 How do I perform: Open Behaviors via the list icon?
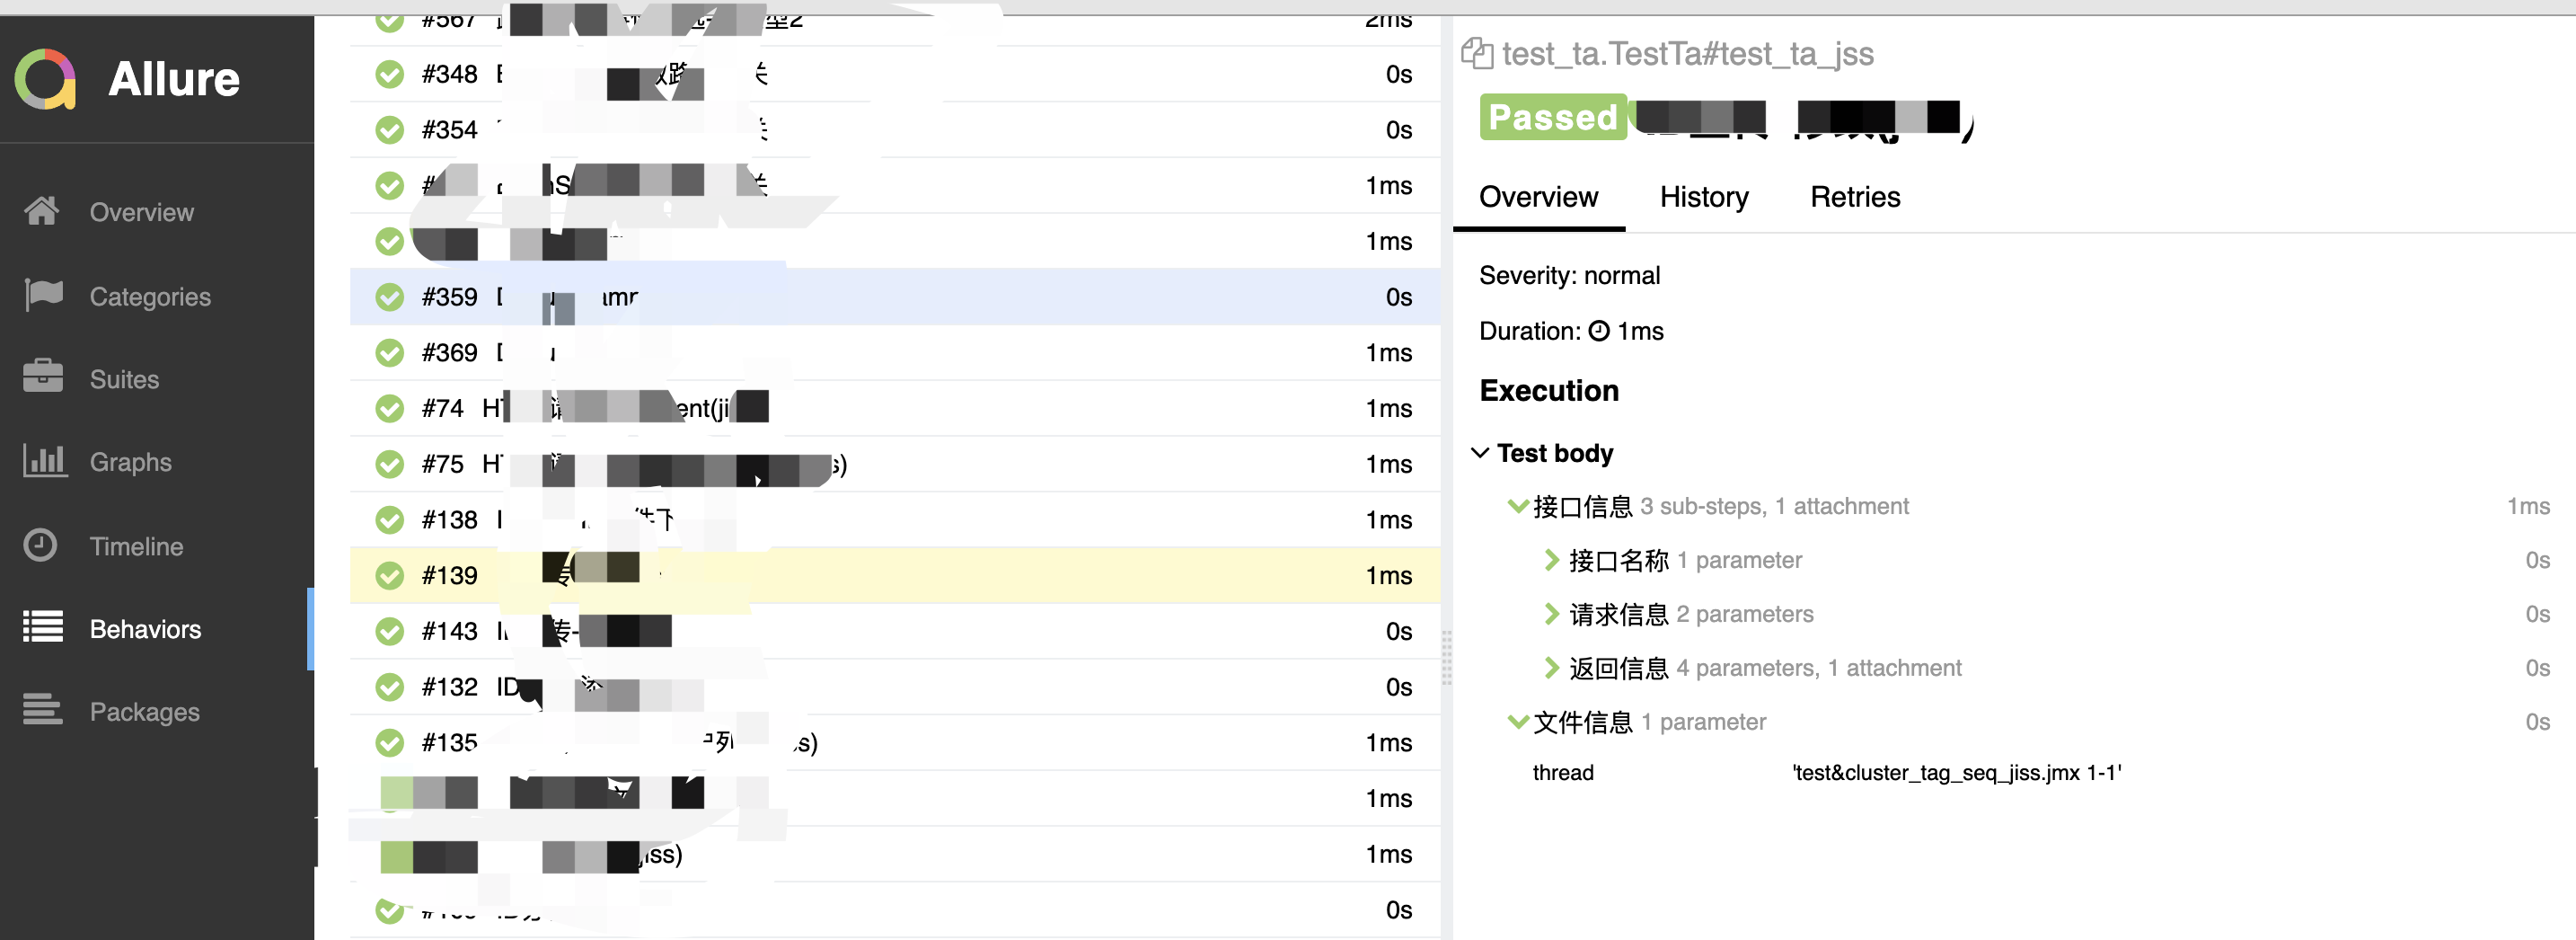pos(43,627)
